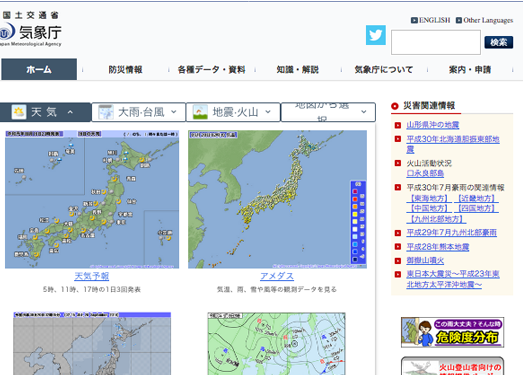
Task: Click the text 火山活動状況
Action: tap(429, 163)
